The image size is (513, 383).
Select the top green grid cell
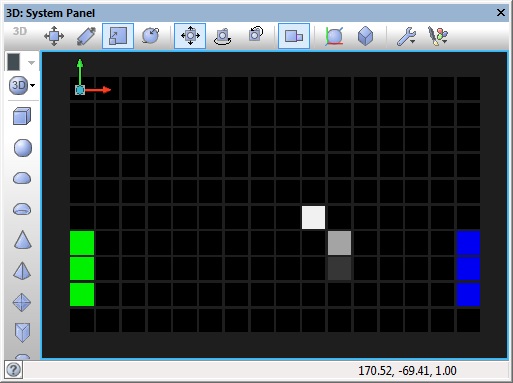click(82, 243)
